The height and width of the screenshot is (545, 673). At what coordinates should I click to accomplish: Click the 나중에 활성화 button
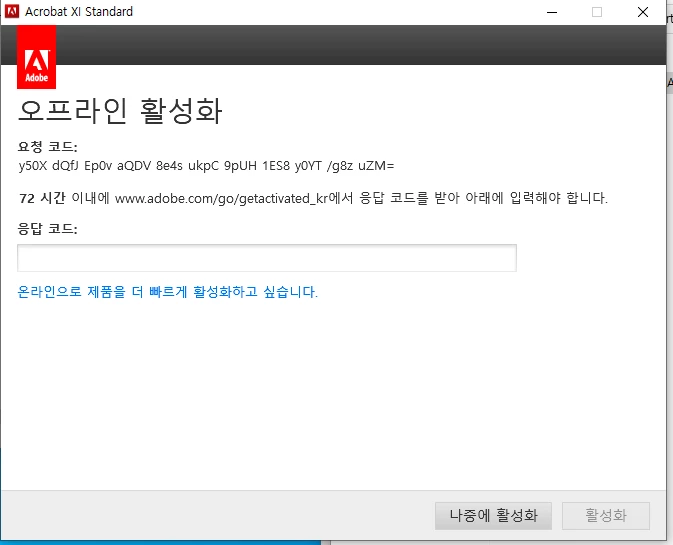tap(493, 515)
